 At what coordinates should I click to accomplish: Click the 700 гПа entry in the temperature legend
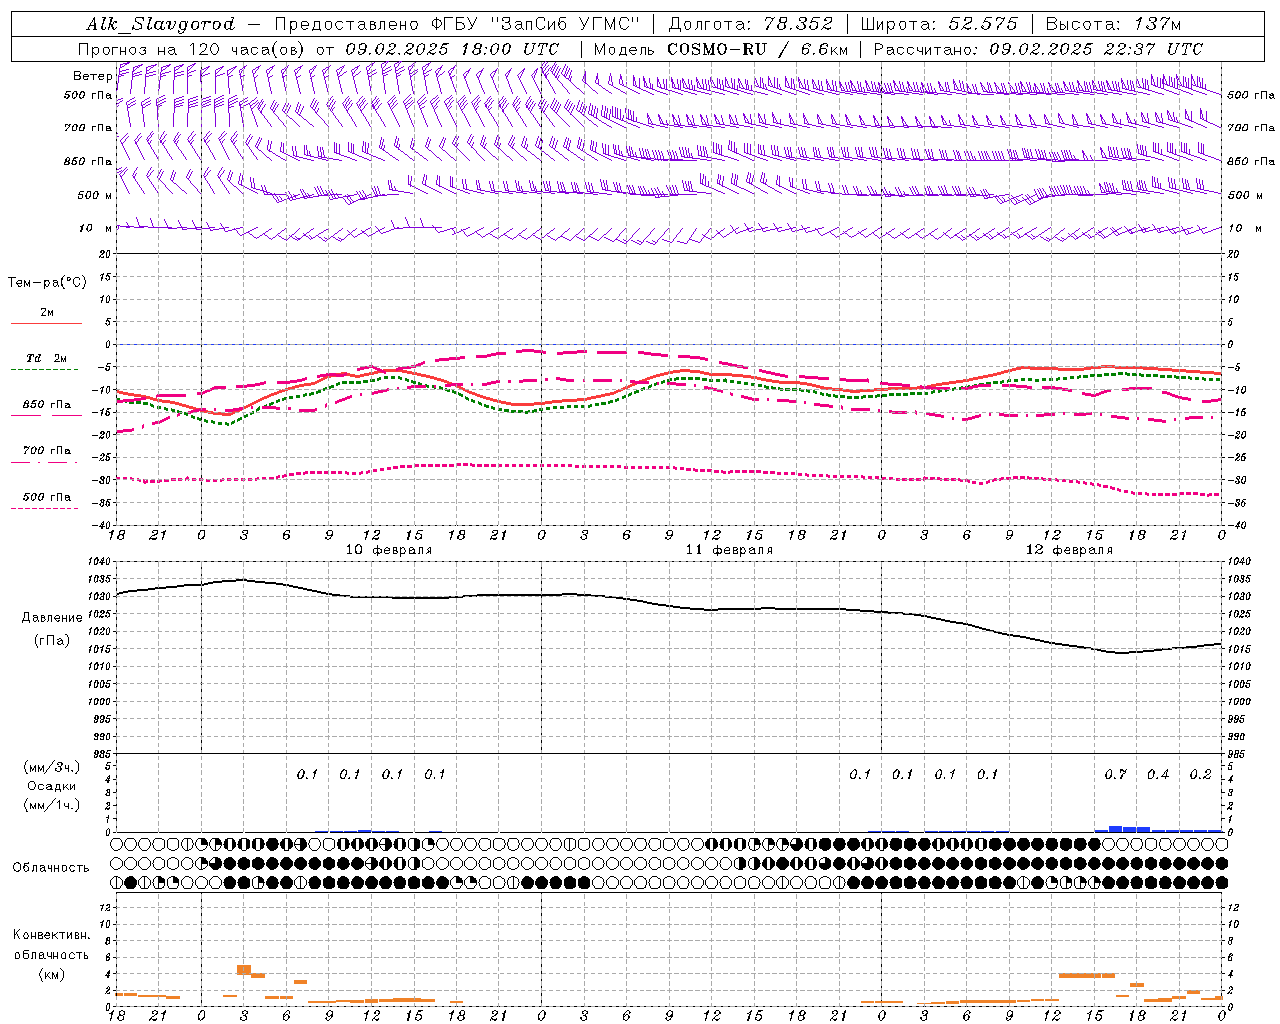46,451
